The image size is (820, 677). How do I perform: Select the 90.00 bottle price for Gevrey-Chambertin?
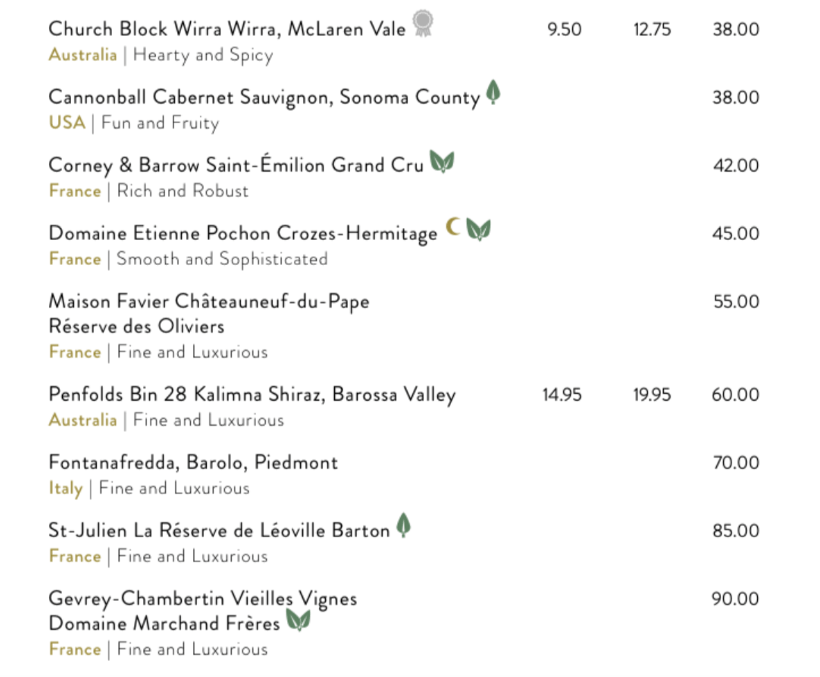tap(735, 599)
